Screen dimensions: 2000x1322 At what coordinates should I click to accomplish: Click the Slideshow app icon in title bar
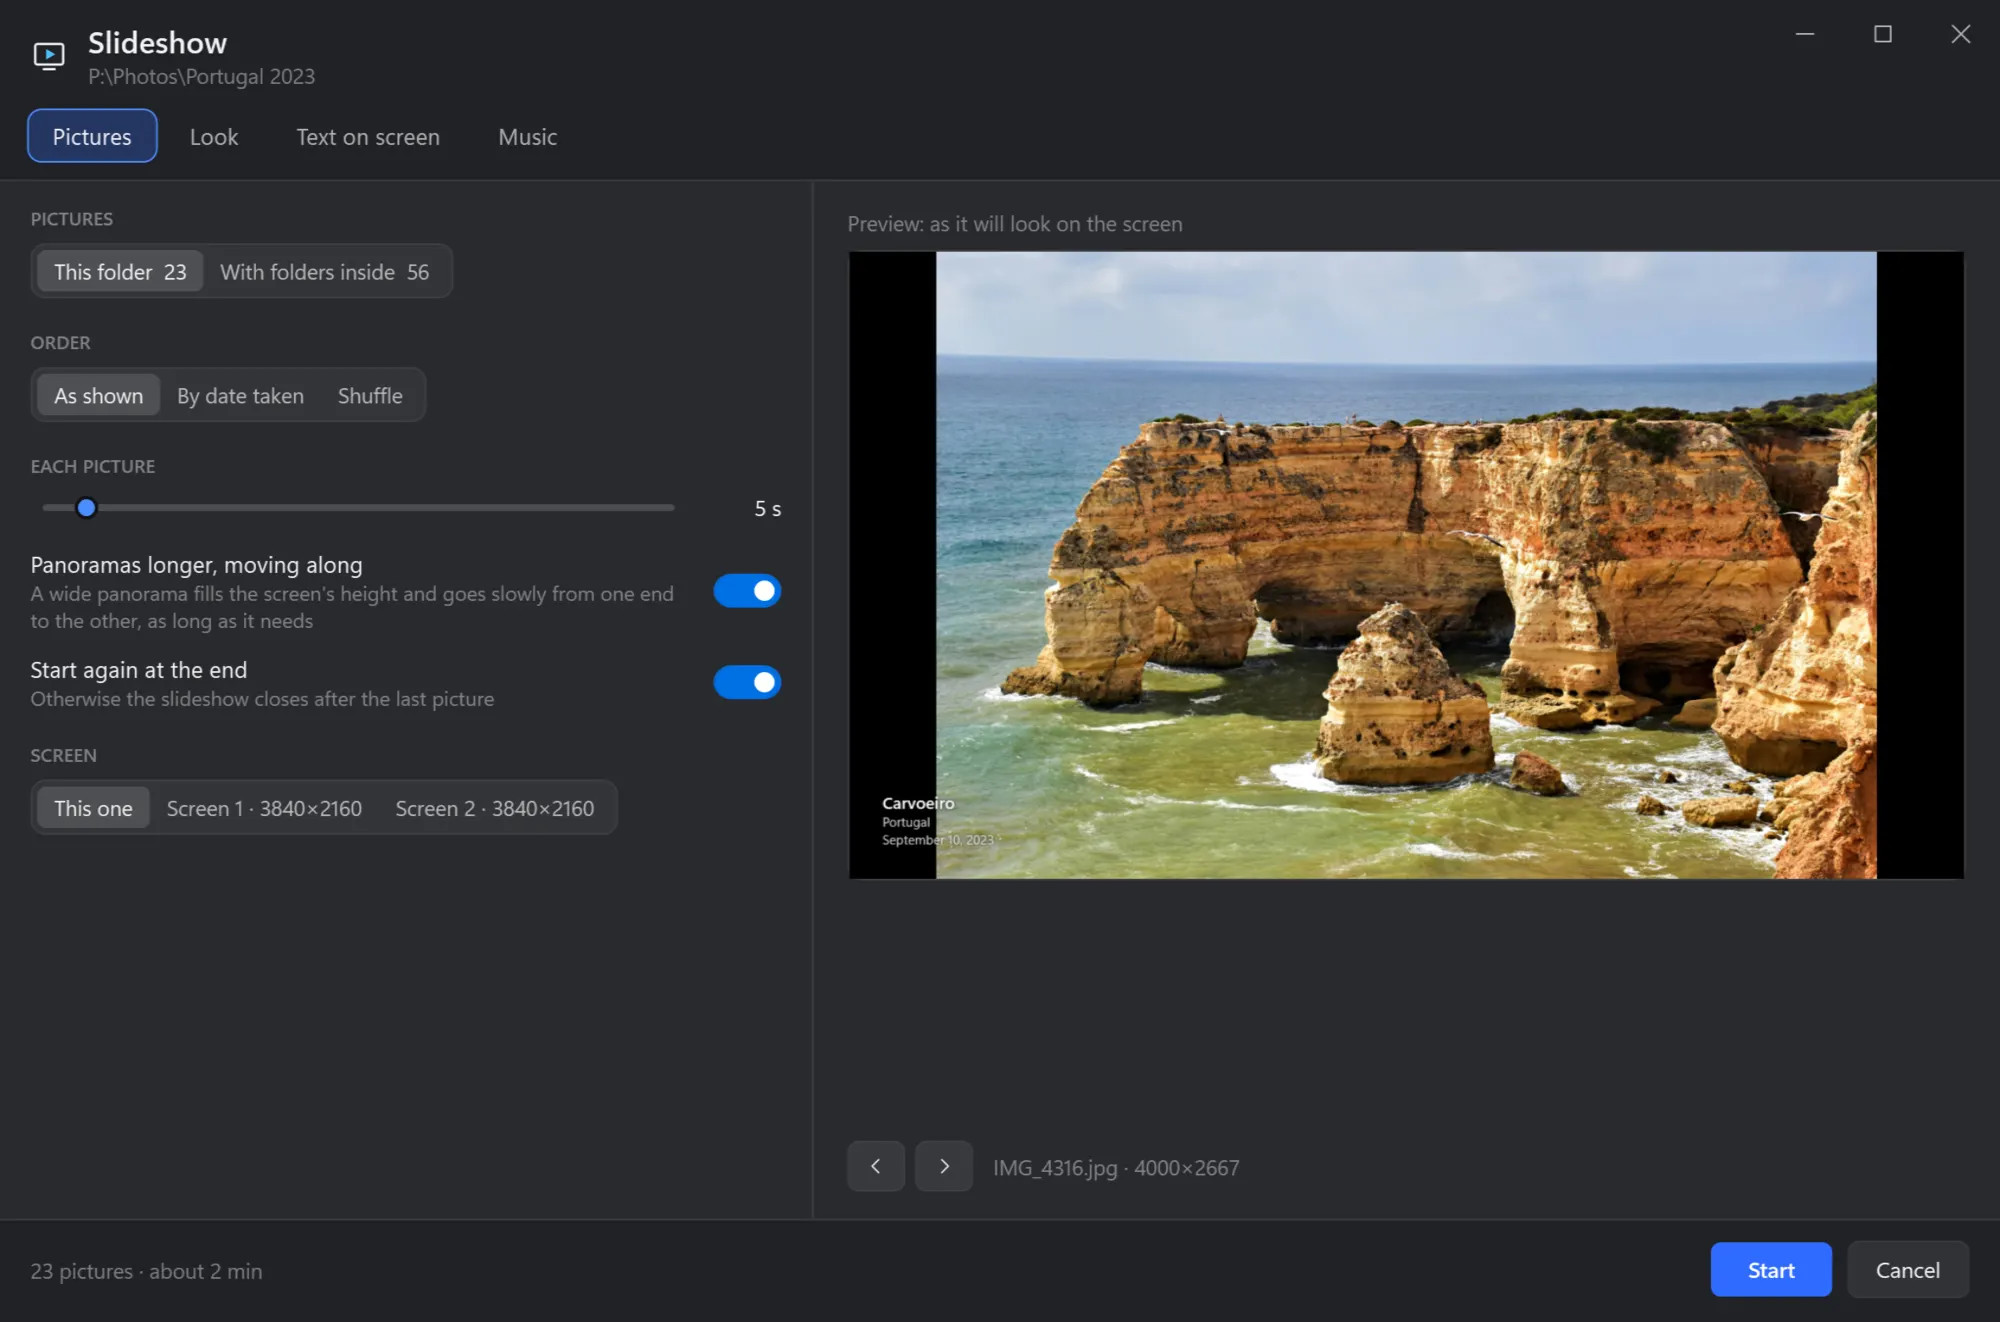48,55
